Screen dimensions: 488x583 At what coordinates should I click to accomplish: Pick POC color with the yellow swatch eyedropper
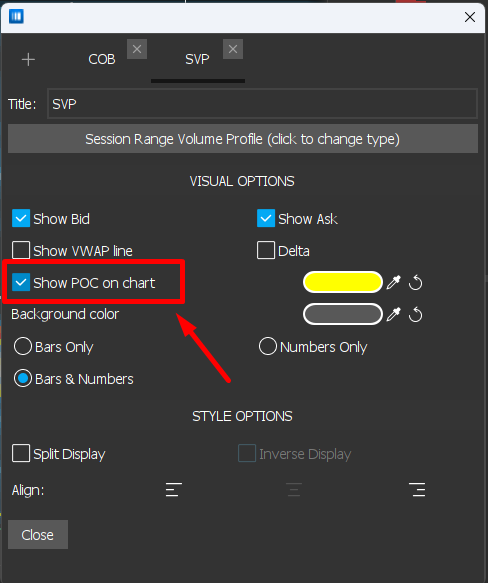click(394, 283)
